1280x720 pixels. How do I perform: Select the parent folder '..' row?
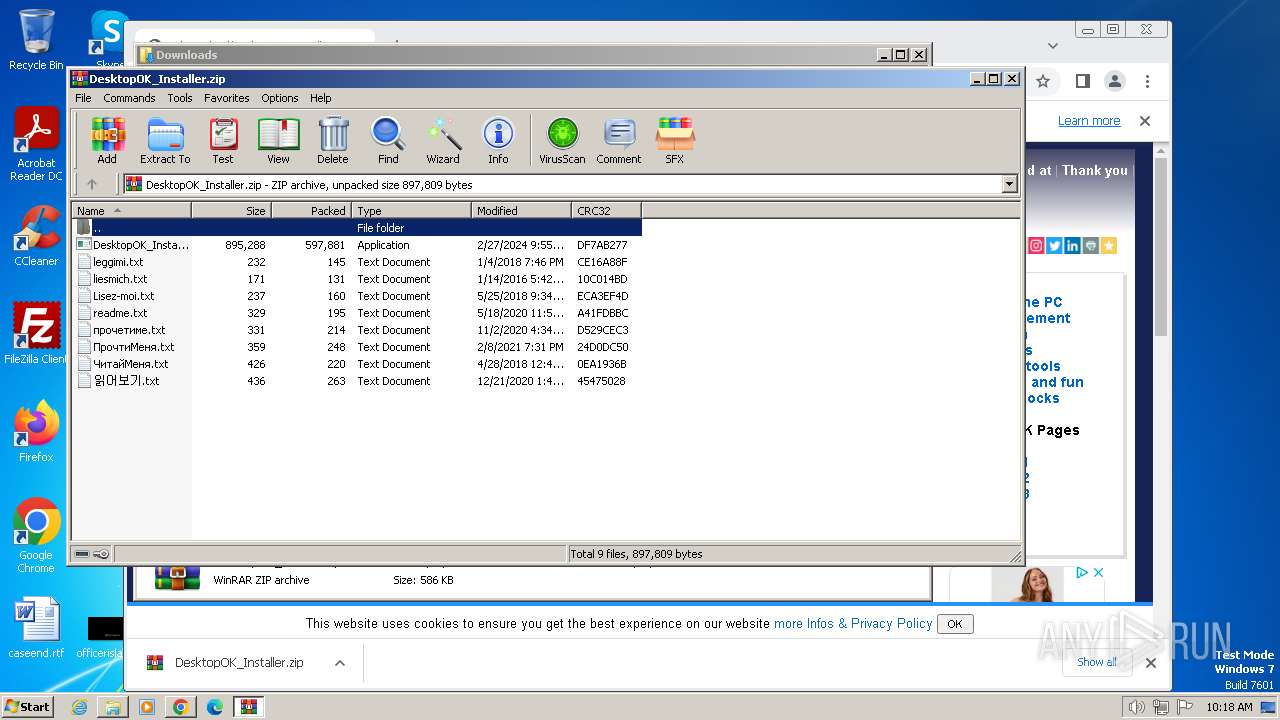point(357,228)
